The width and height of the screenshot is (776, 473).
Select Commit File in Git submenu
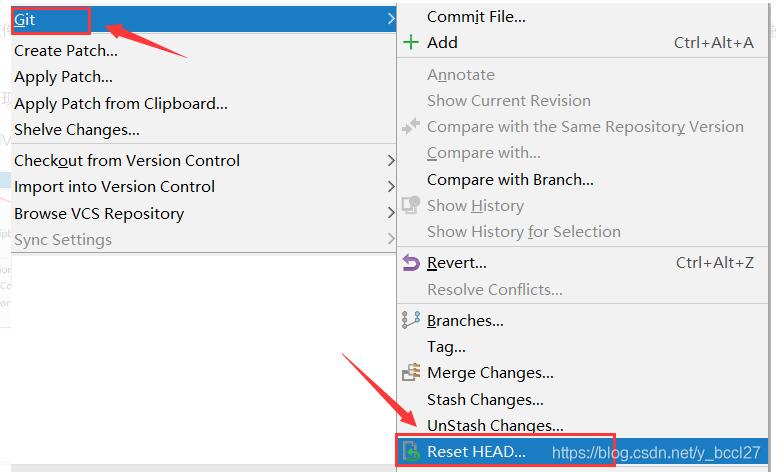(x=476, y=16)
